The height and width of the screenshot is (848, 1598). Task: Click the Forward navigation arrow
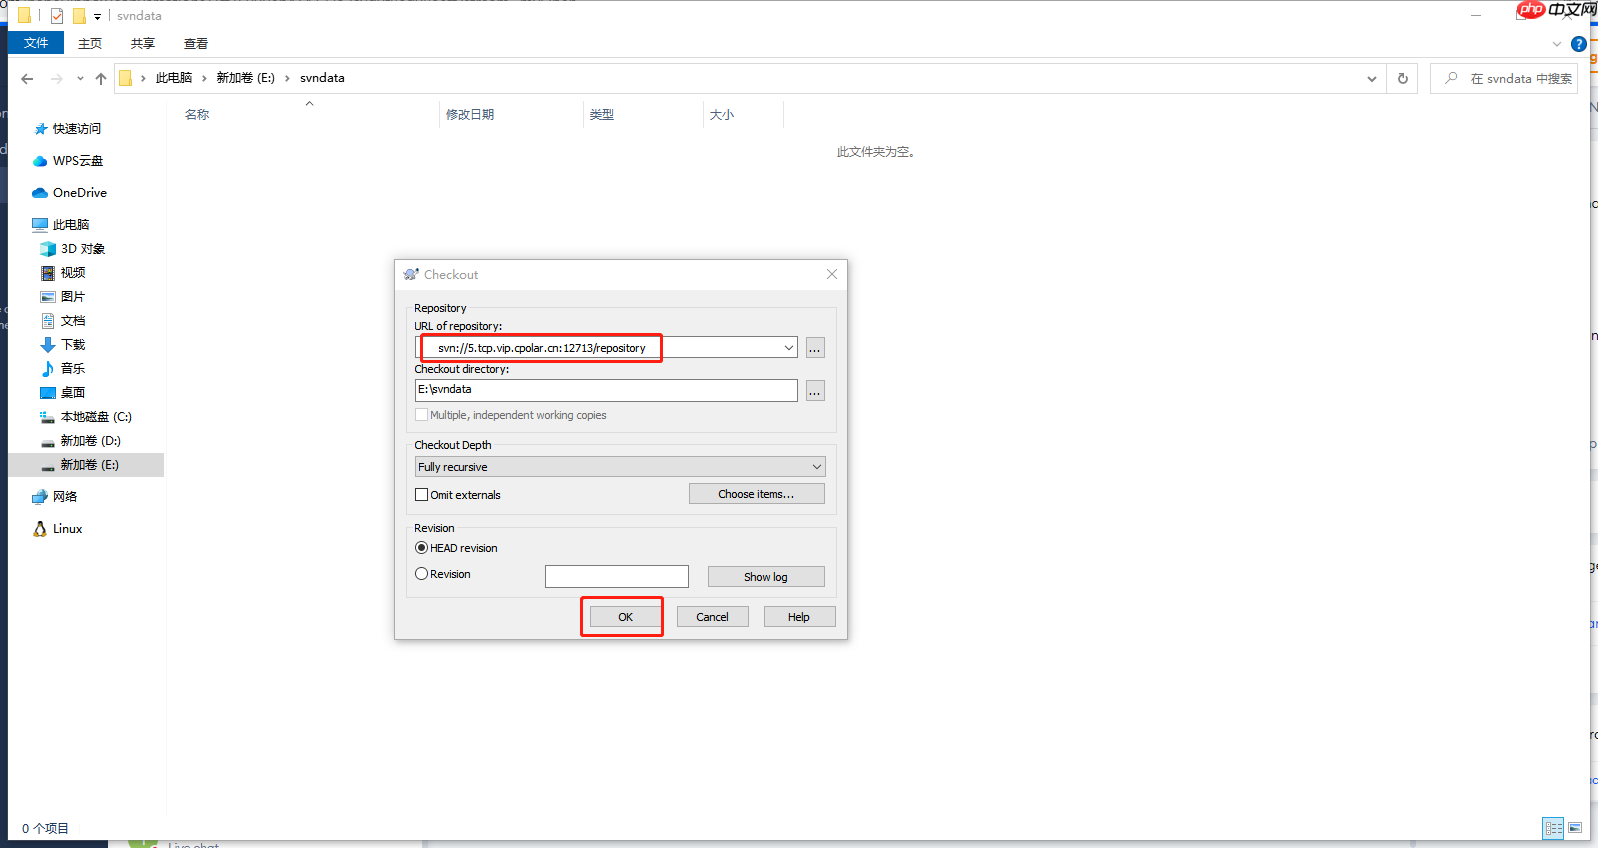click(56, 78)
